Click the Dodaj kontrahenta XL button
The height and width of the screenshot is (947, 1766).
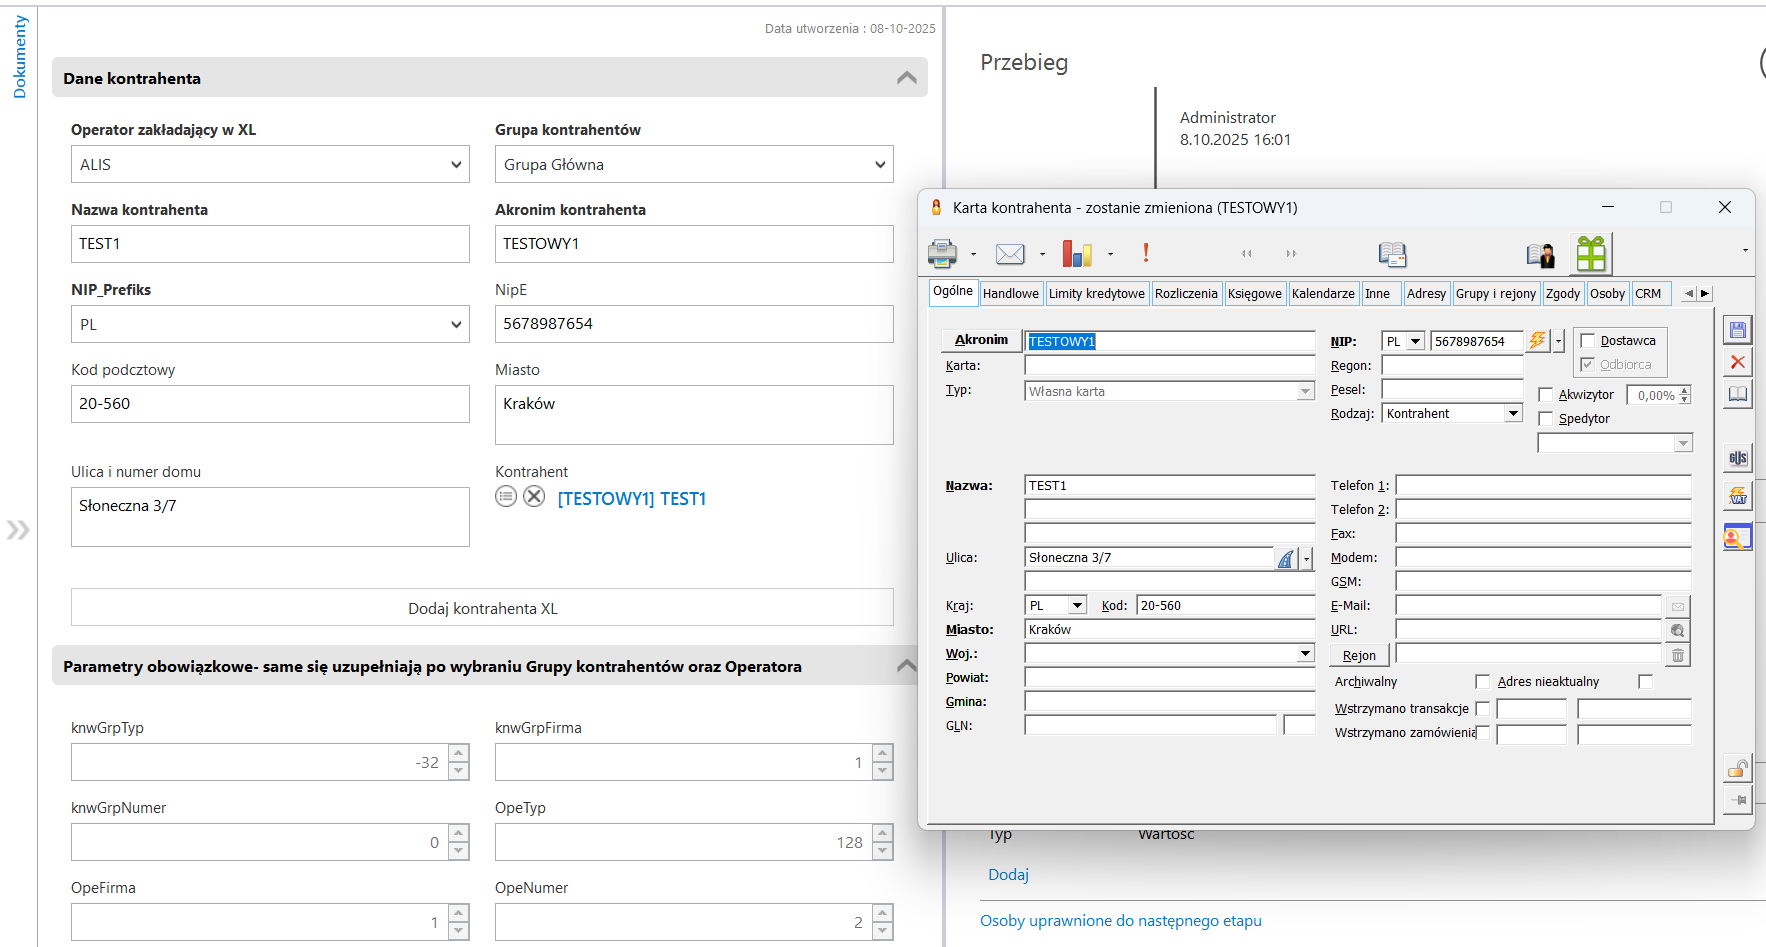click(x=482, y=608)
